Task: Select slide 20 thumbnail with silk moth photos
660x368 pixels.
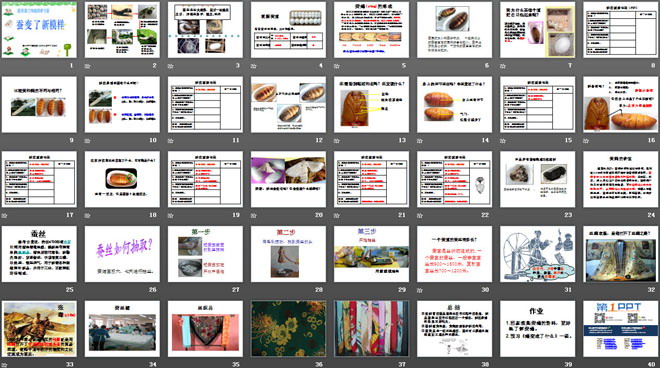Action: click(288, 179)
